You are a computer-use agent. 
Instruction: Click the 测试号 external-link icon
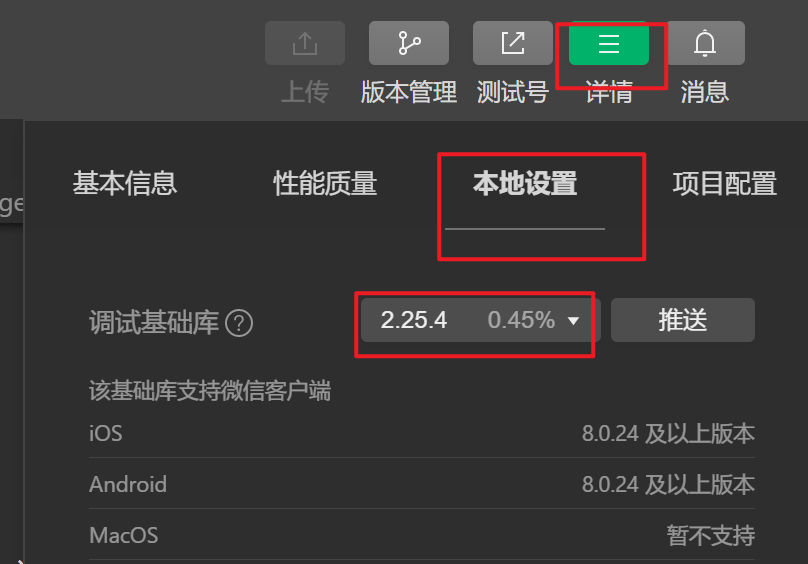(x=513, y=43)
